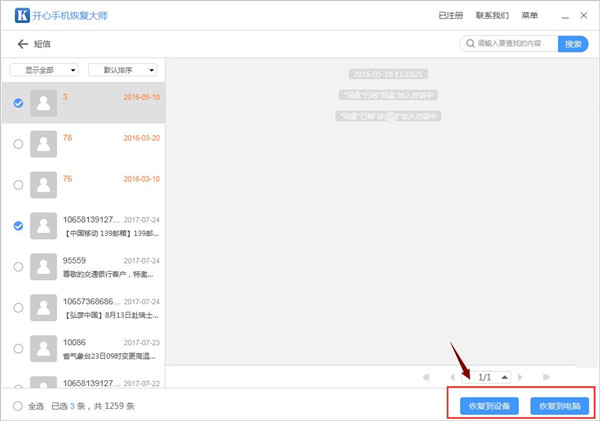Click 联系我们 in title bar

click(x=492, y=16)
